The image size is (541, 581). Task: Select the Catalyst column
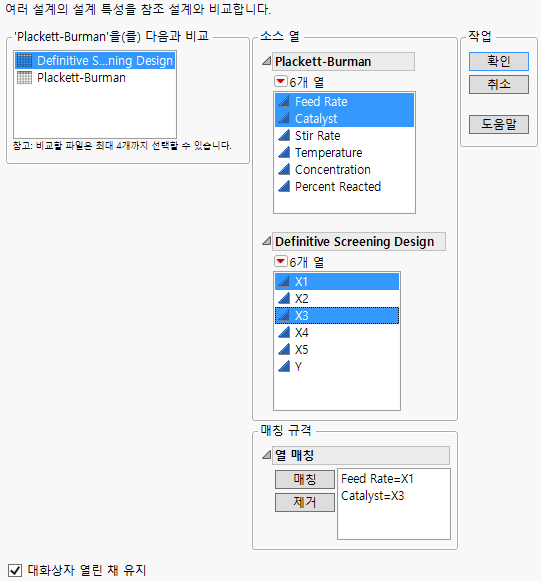(344, 118)
